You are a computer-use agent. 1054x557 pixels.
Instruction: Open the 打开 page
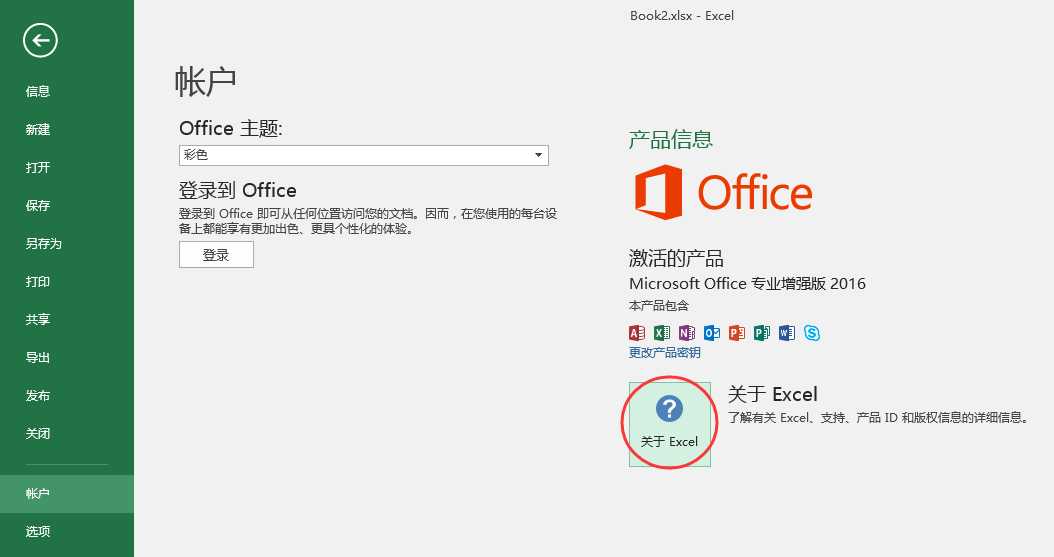(x=67, y=167)
